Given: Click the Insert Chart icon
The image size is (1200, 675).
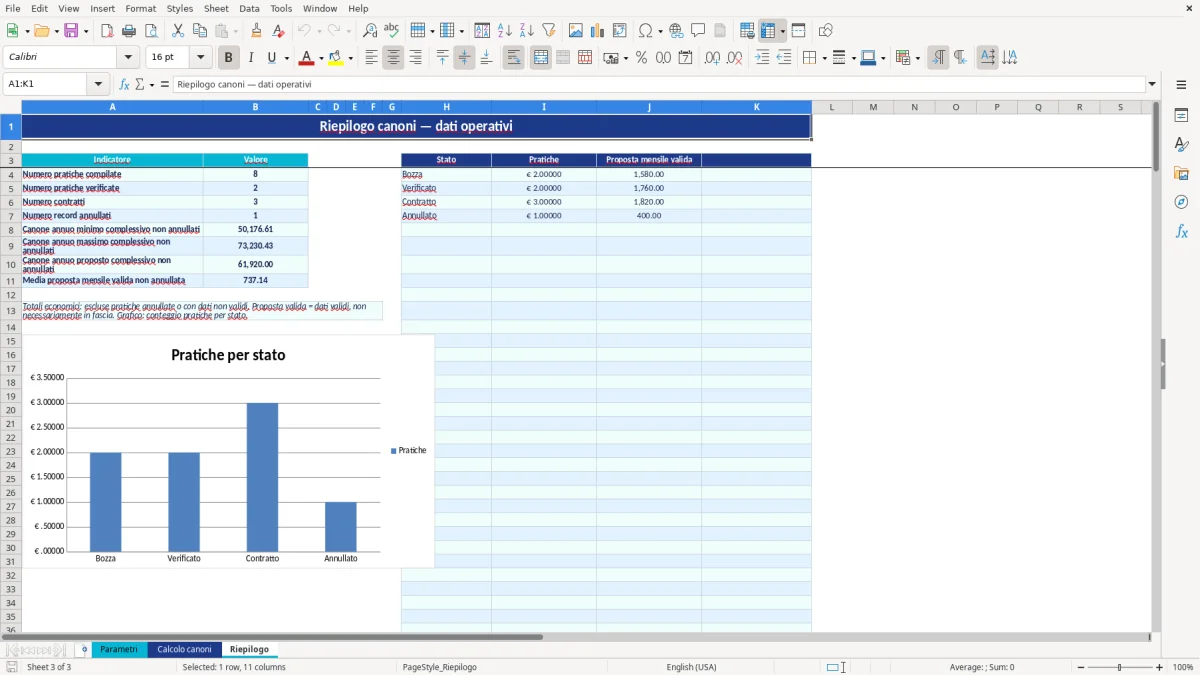Looking at the screenshot, I should tap(598, 31).
